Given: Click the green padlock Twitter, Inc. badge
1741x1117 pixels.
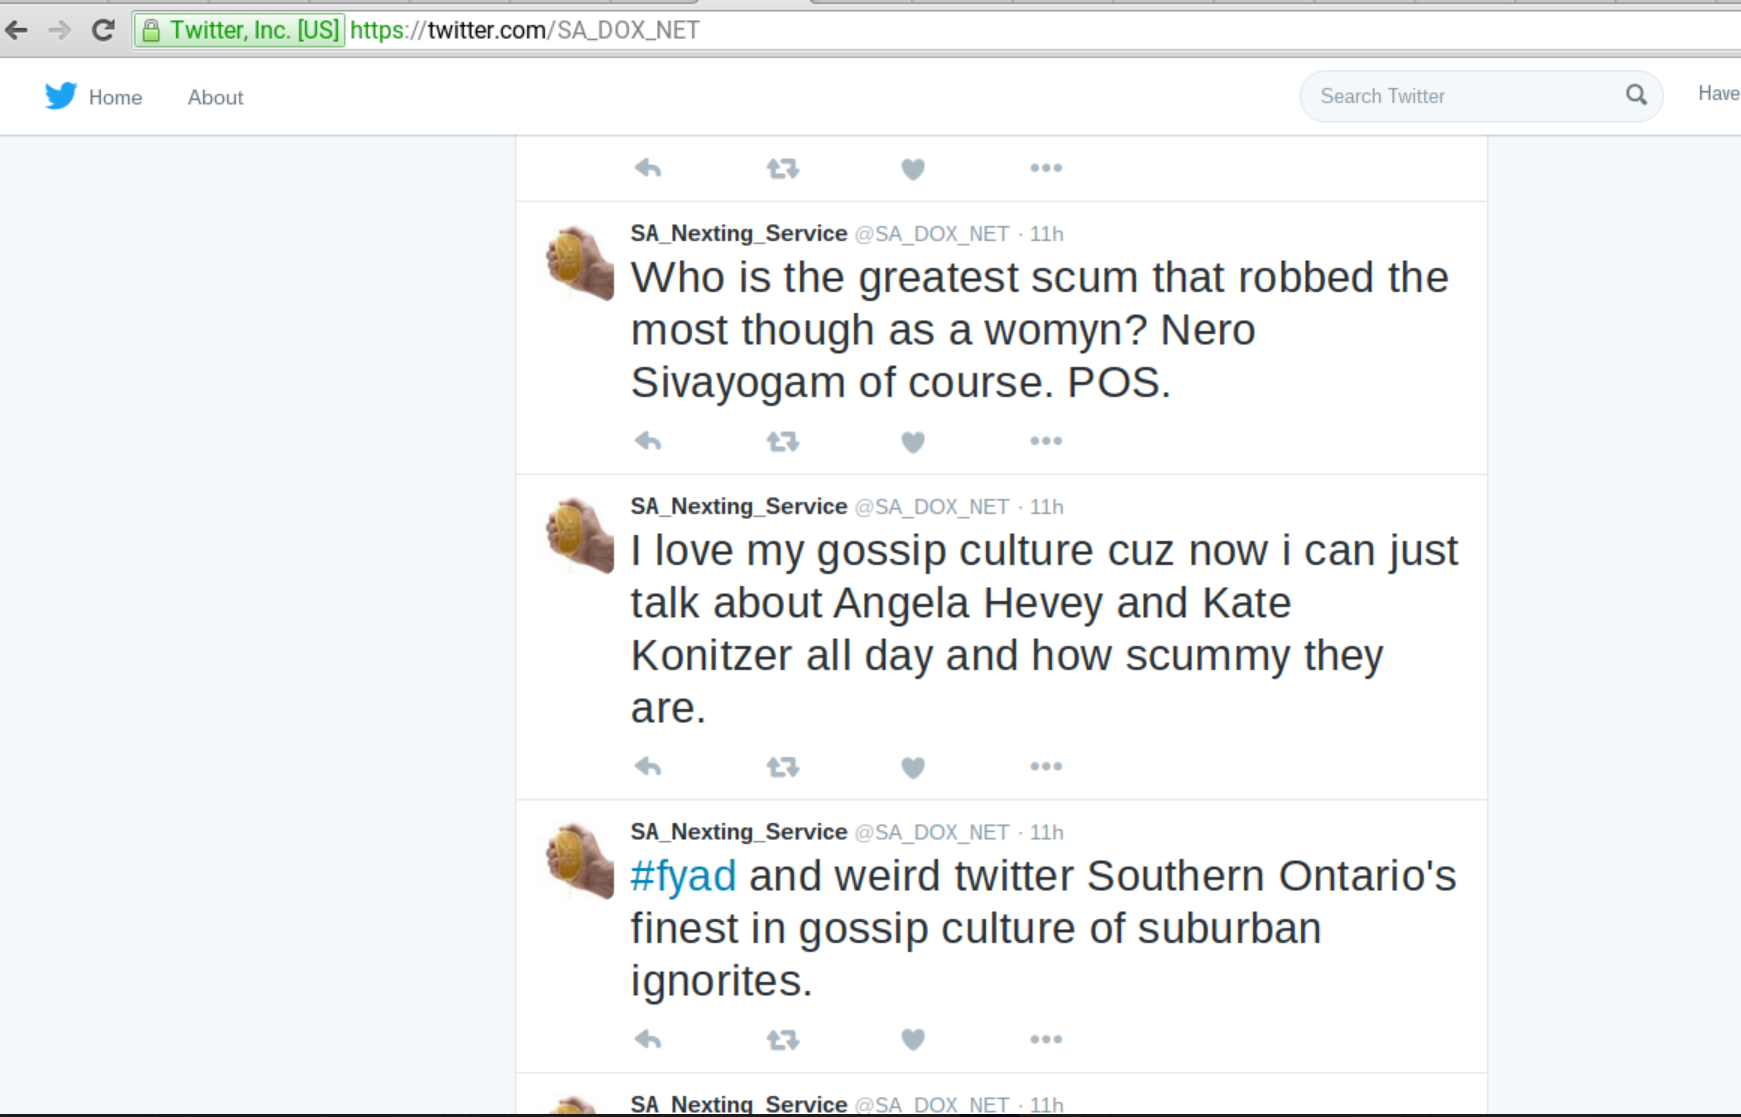Looking at the screenshot, I should [x=240, y=30].
